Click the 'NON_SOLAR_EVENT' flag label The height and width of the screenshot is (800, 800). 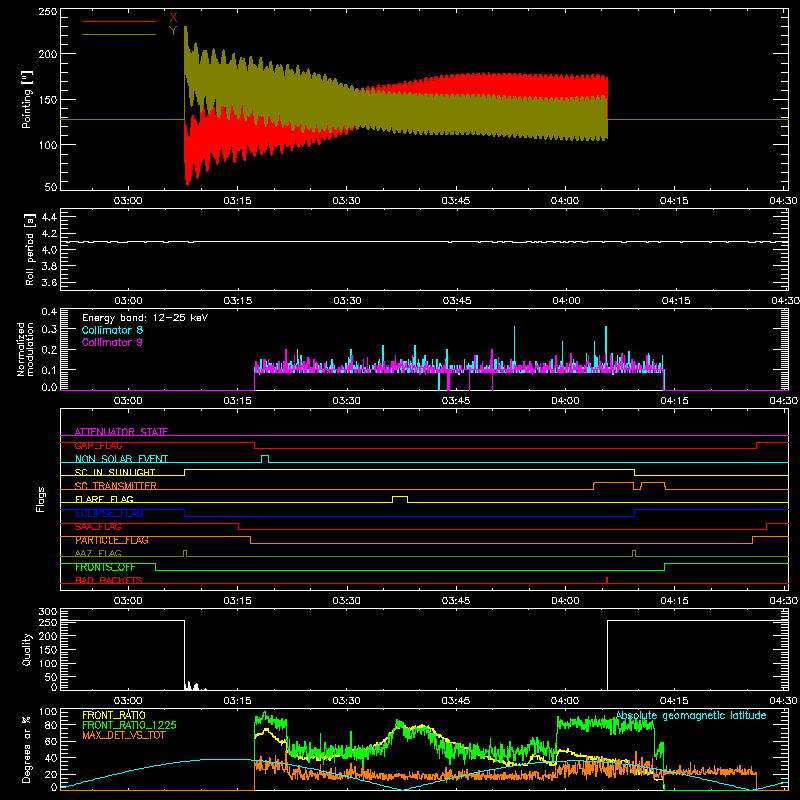pos(121,459)
